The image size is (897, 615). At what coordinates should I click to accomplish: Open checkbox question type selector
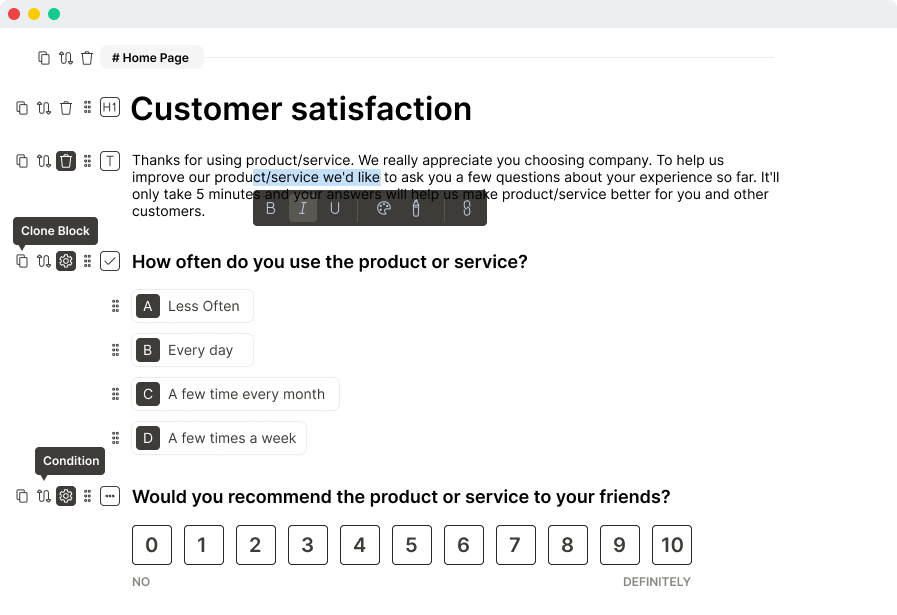[x=110, y=262]
